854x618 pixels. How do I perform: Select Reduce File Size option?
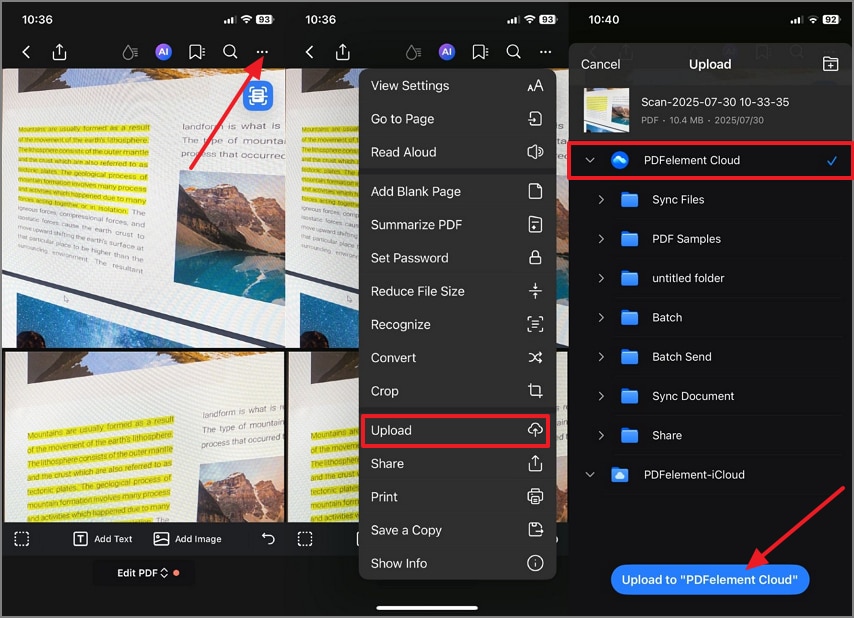pos(458,291)
